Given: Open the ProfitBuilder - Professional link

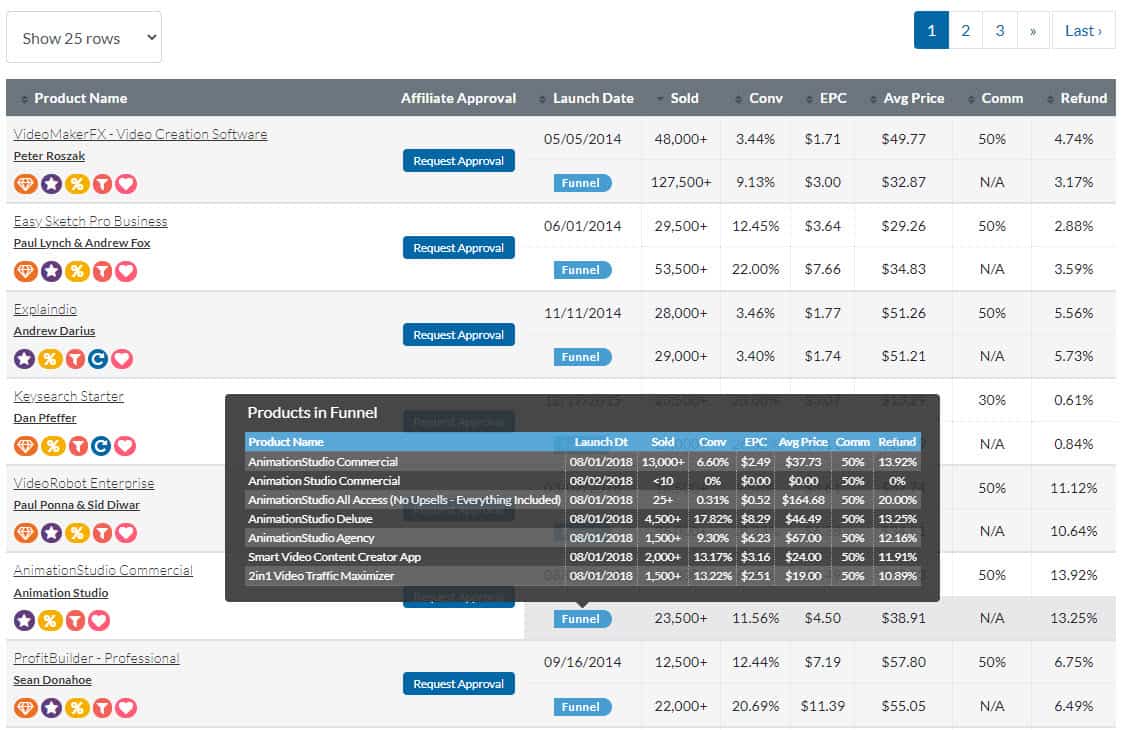Looking at the screenshot, I should coord(97,658).
